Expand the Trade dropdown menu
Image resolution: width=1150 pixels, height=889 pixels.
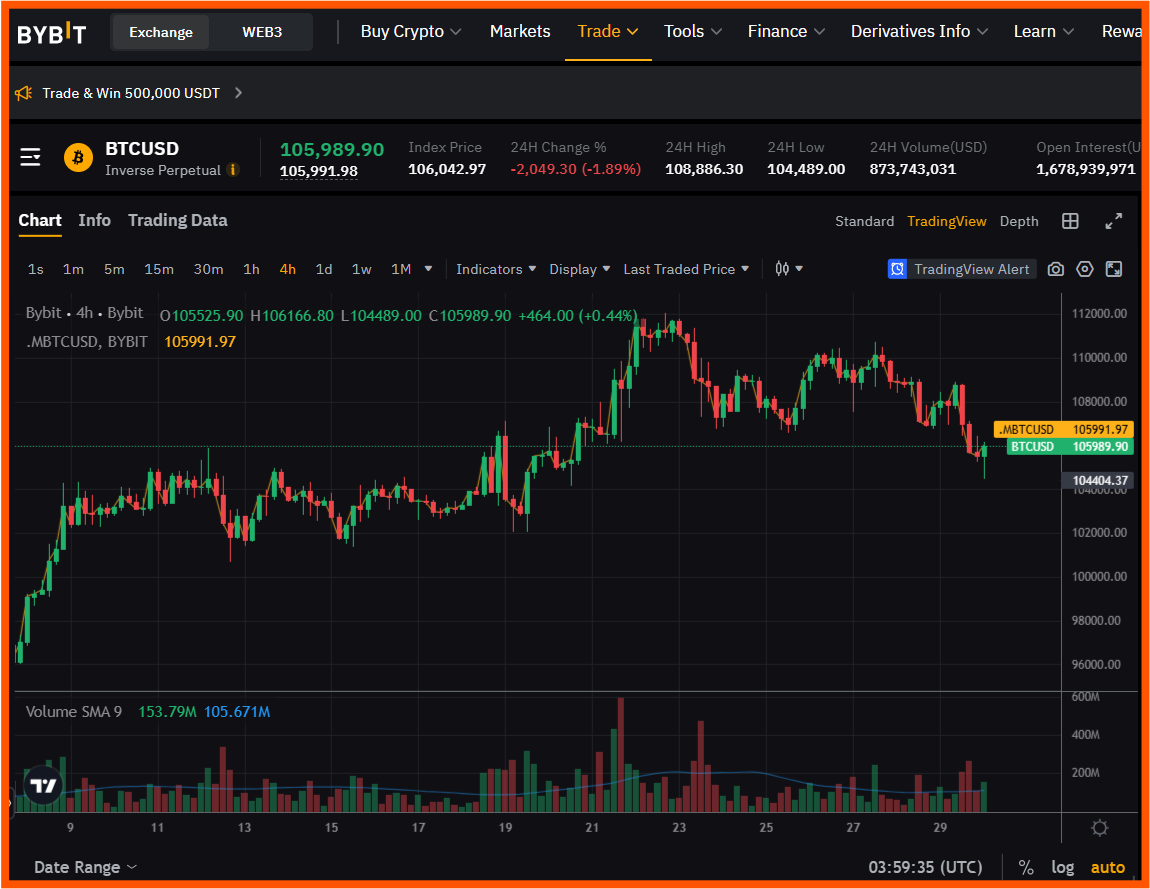[607, 32]
